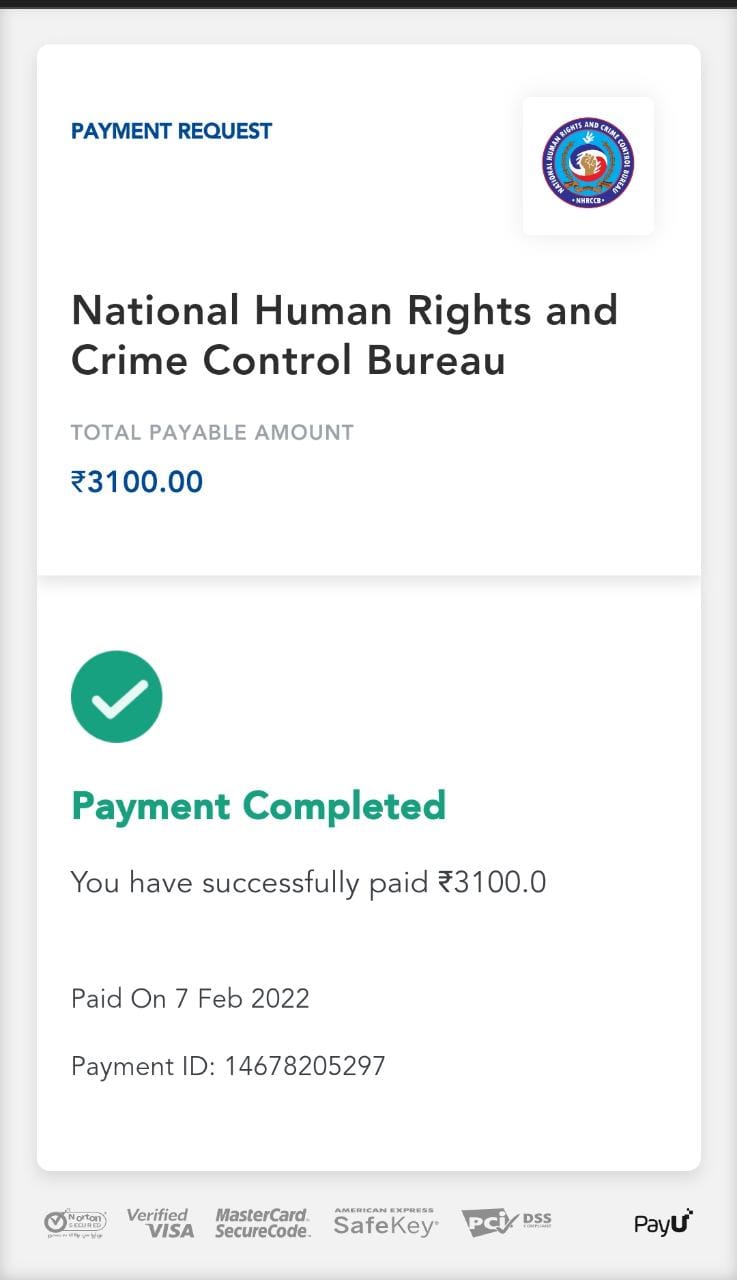Click the green checkmark success icon
This screenshot has width=737, height=1280.
117,696
